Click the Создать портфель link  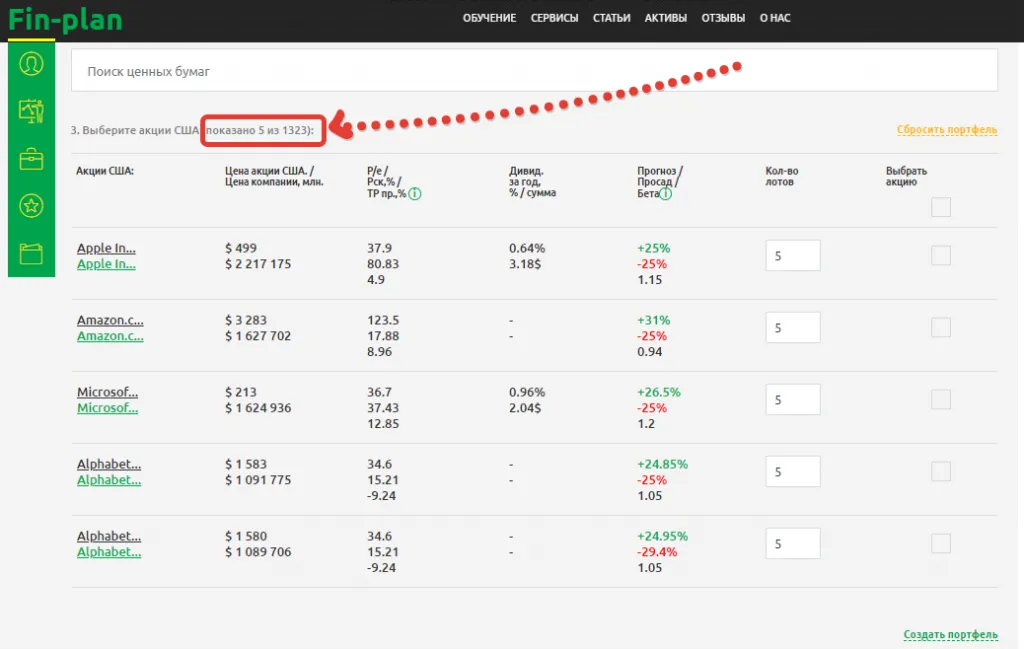pyautogui.click(x=950, y=635)
